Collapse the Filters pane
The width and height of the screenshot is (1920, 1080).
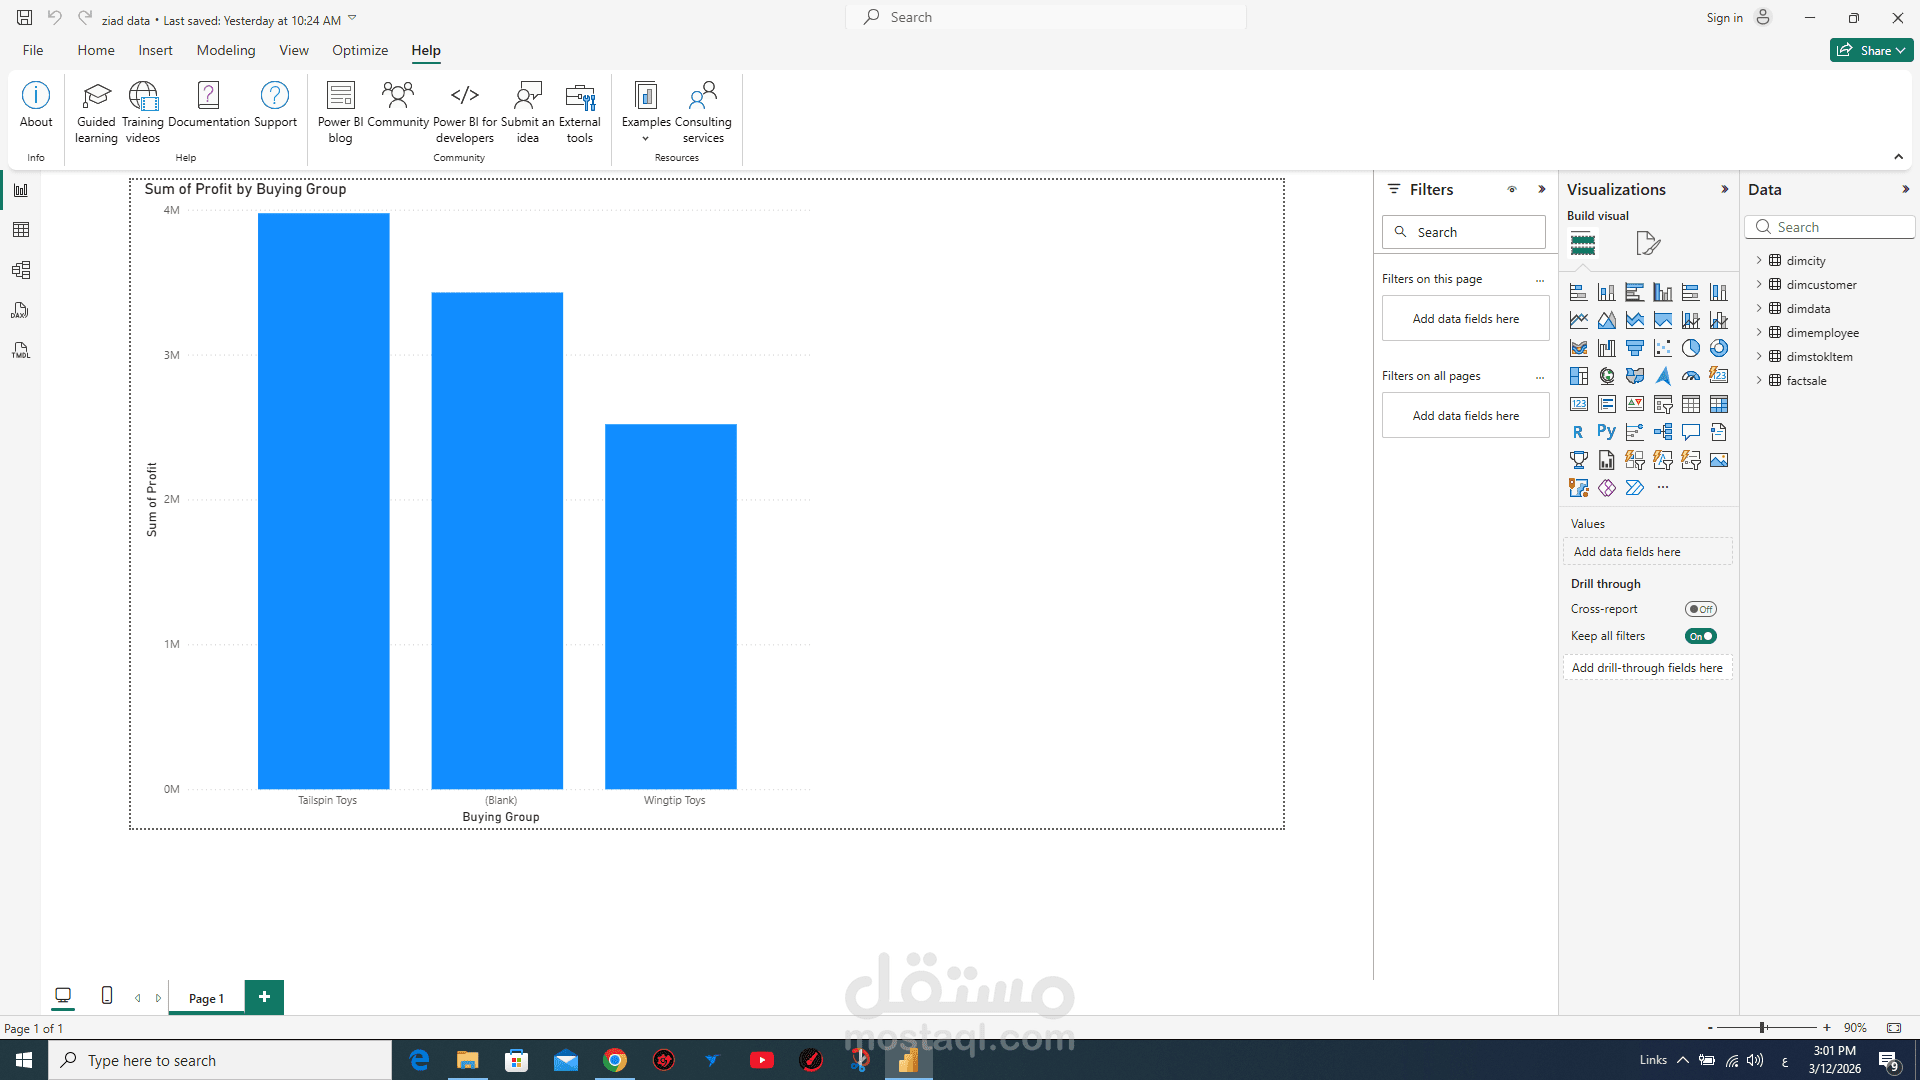click(1542, 189)
